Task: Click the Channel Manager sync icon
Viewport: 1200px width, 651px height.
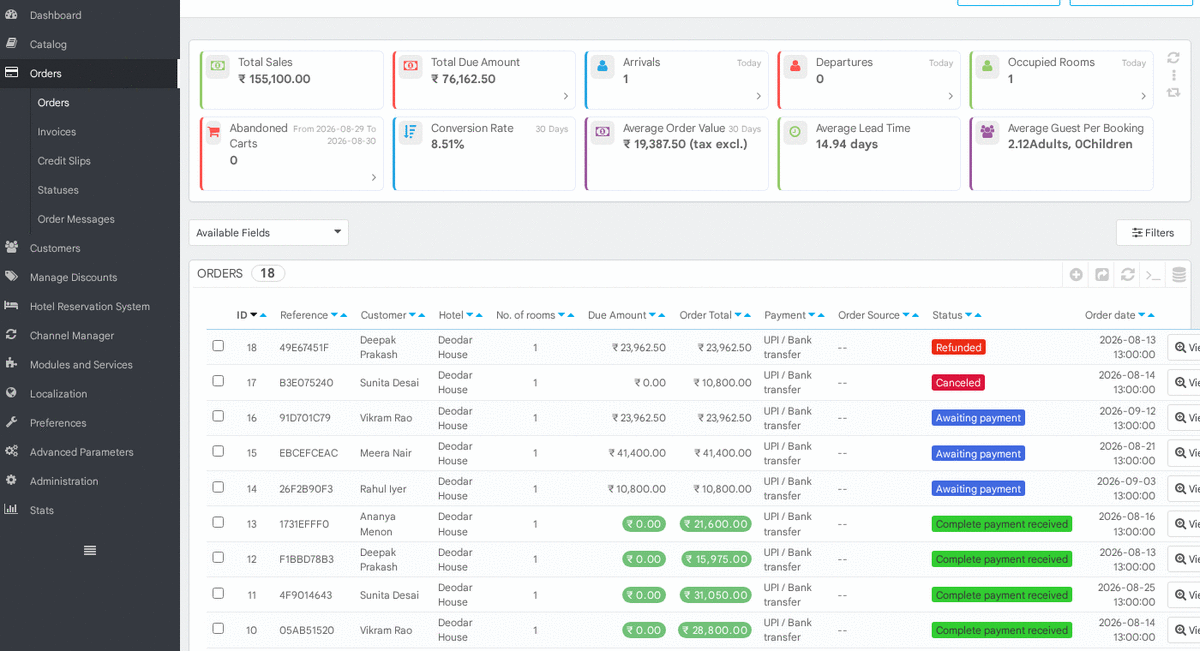Action: click(11, 334)
